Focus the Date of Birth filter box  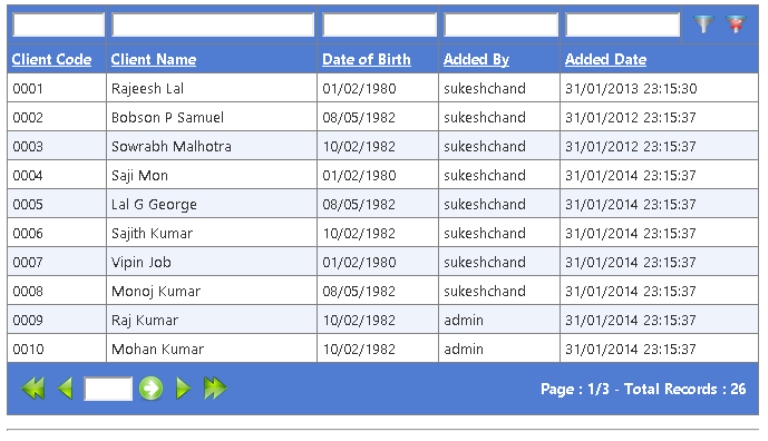point(379,24)
